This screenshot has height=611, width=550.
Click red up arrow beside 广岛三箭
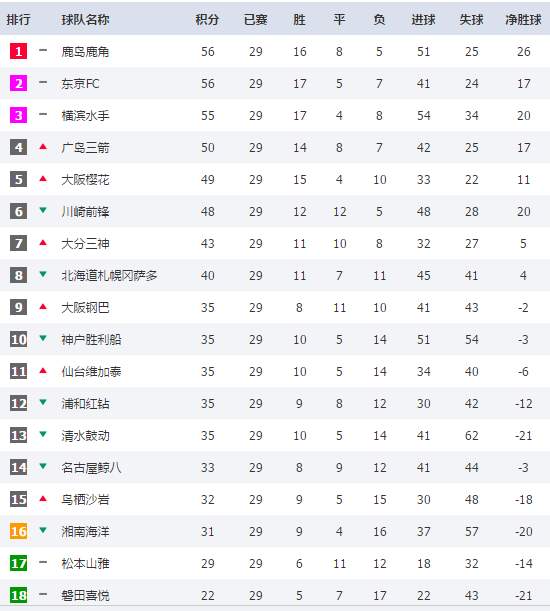[43, 147]
